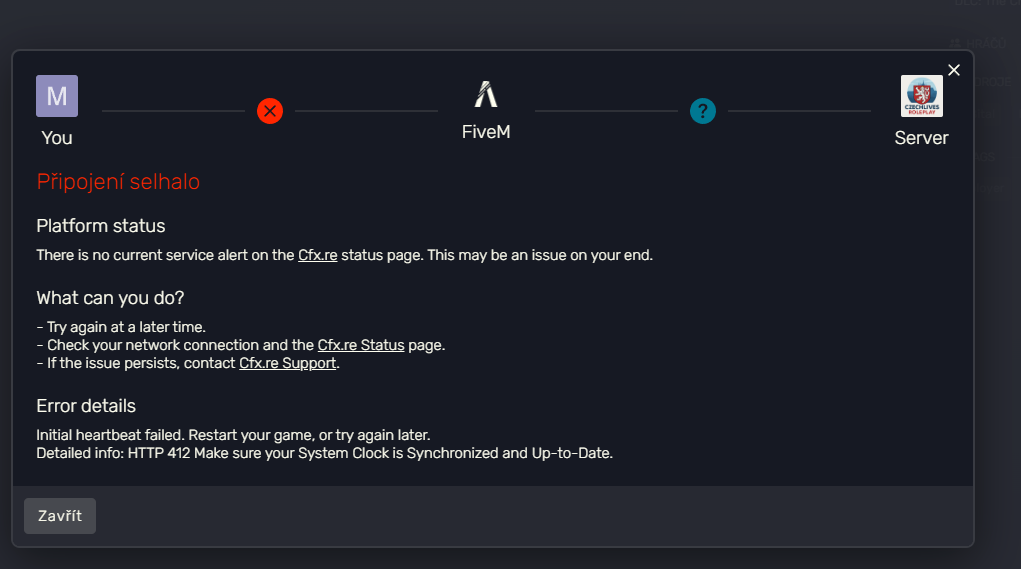Click the CzechLives Roleplay server icon
1021x569 pixels.
tap(921, 96)
